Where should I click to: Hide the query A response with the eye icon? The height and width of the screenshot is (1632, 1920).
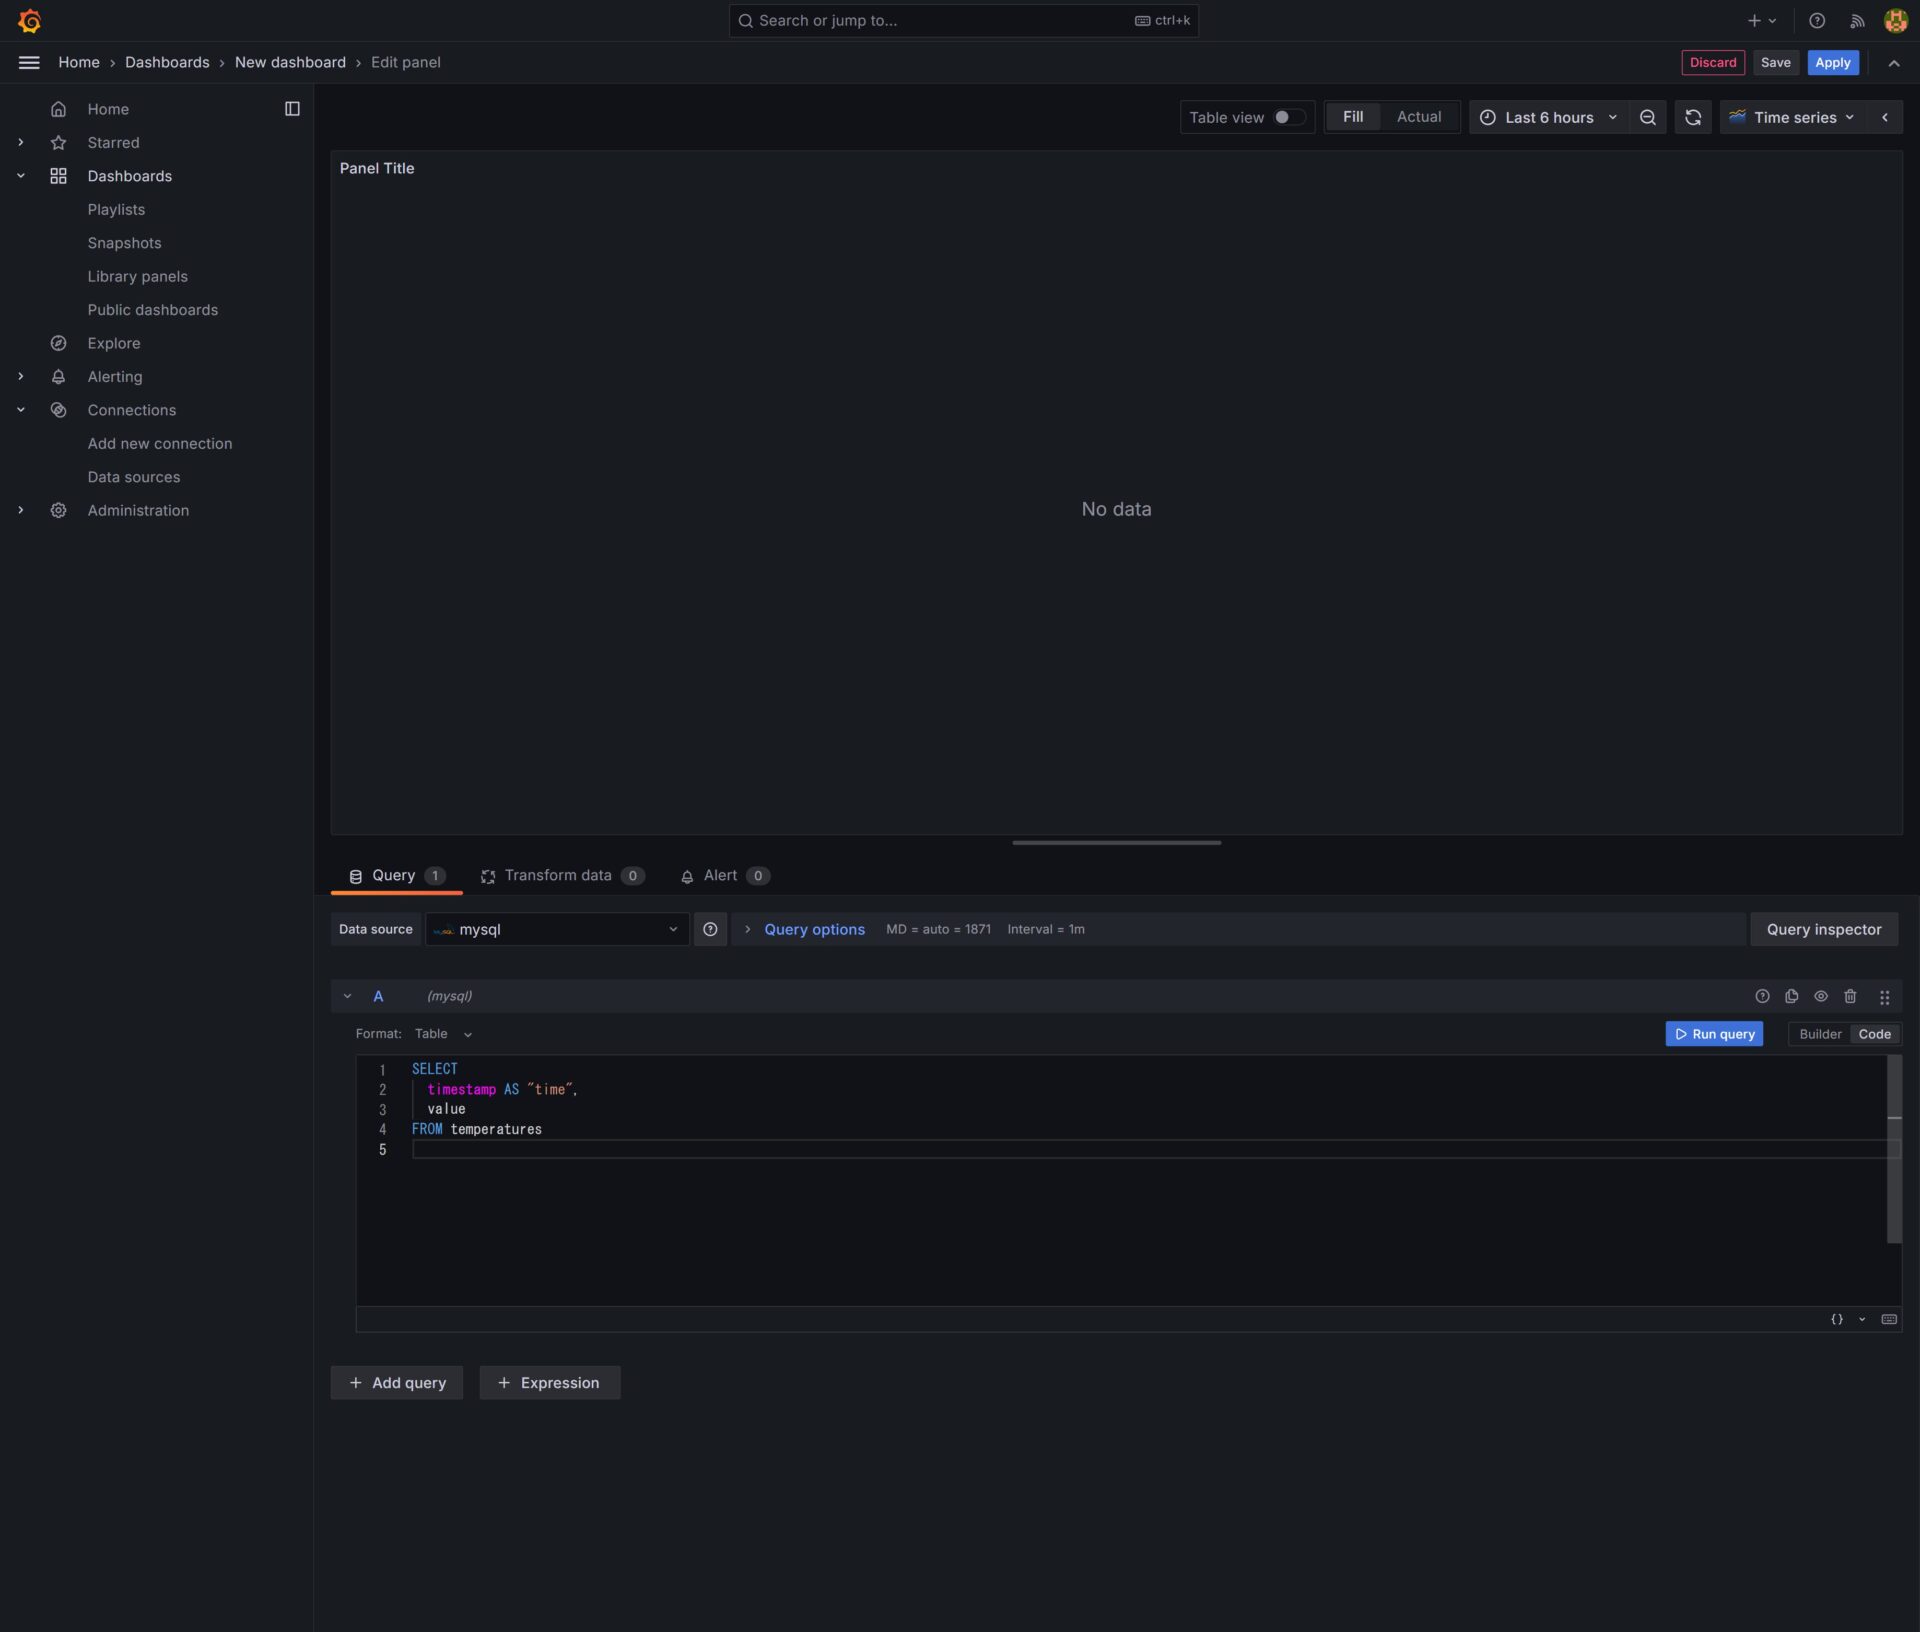click(x=1820, y=996)
